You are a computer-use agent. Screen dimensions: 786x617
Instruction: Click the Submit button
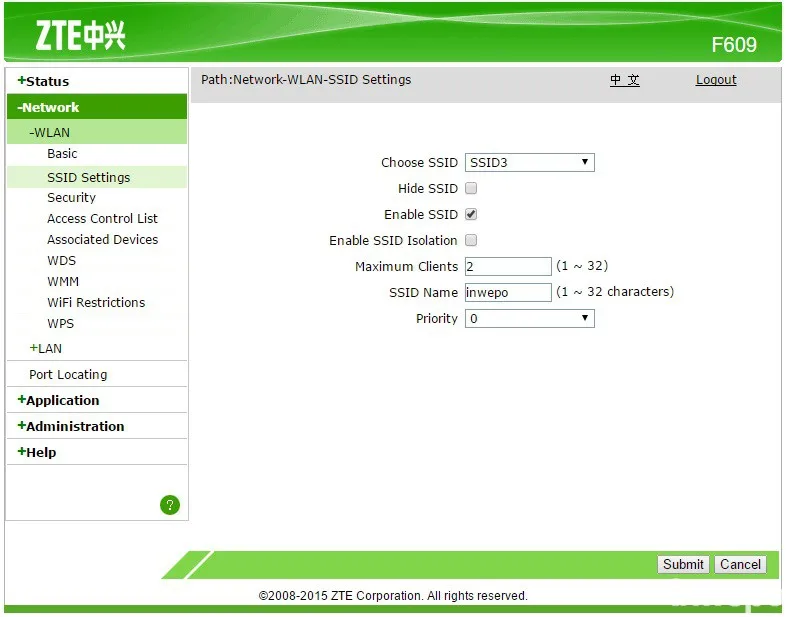pyautogui.click(x=683, y=564)
